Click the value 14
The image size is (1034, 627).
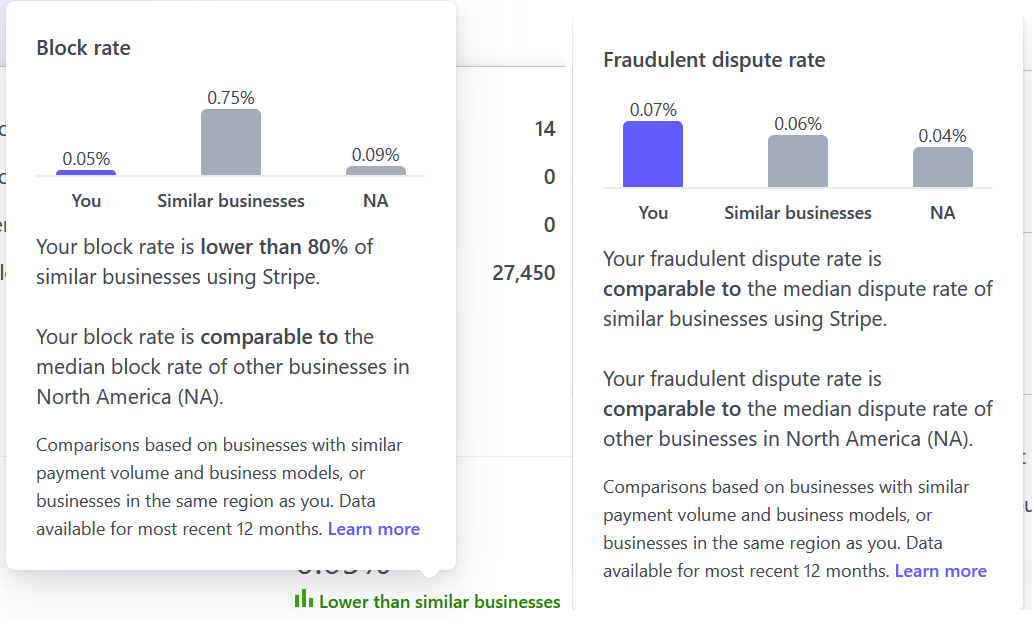pos(543,129)
